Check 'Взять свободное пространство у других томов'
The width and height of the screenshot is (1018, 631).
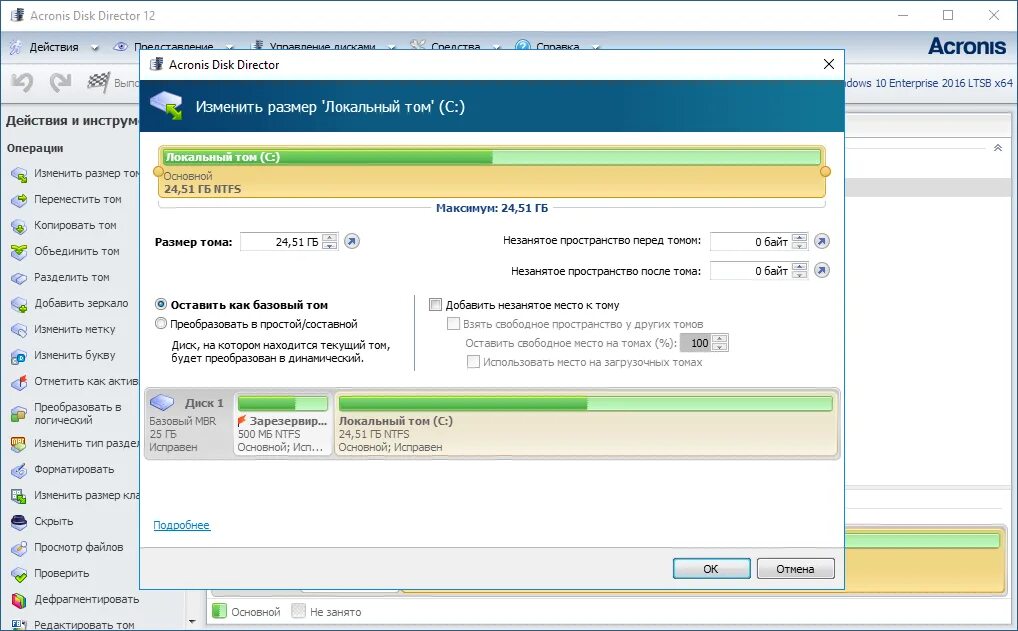pyautogui.click(x=454, y=323)
